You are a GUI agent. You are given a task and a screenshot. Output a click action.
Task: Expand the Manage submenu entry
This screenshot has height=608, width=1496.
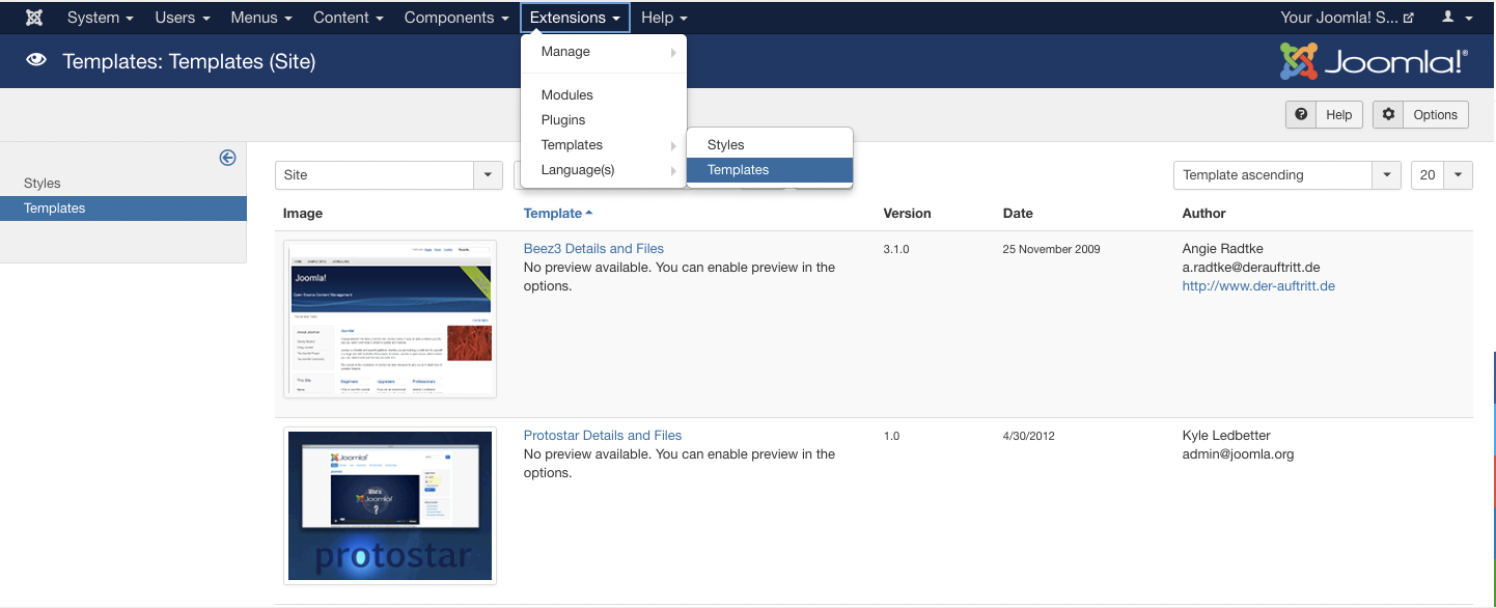point(603,51)
